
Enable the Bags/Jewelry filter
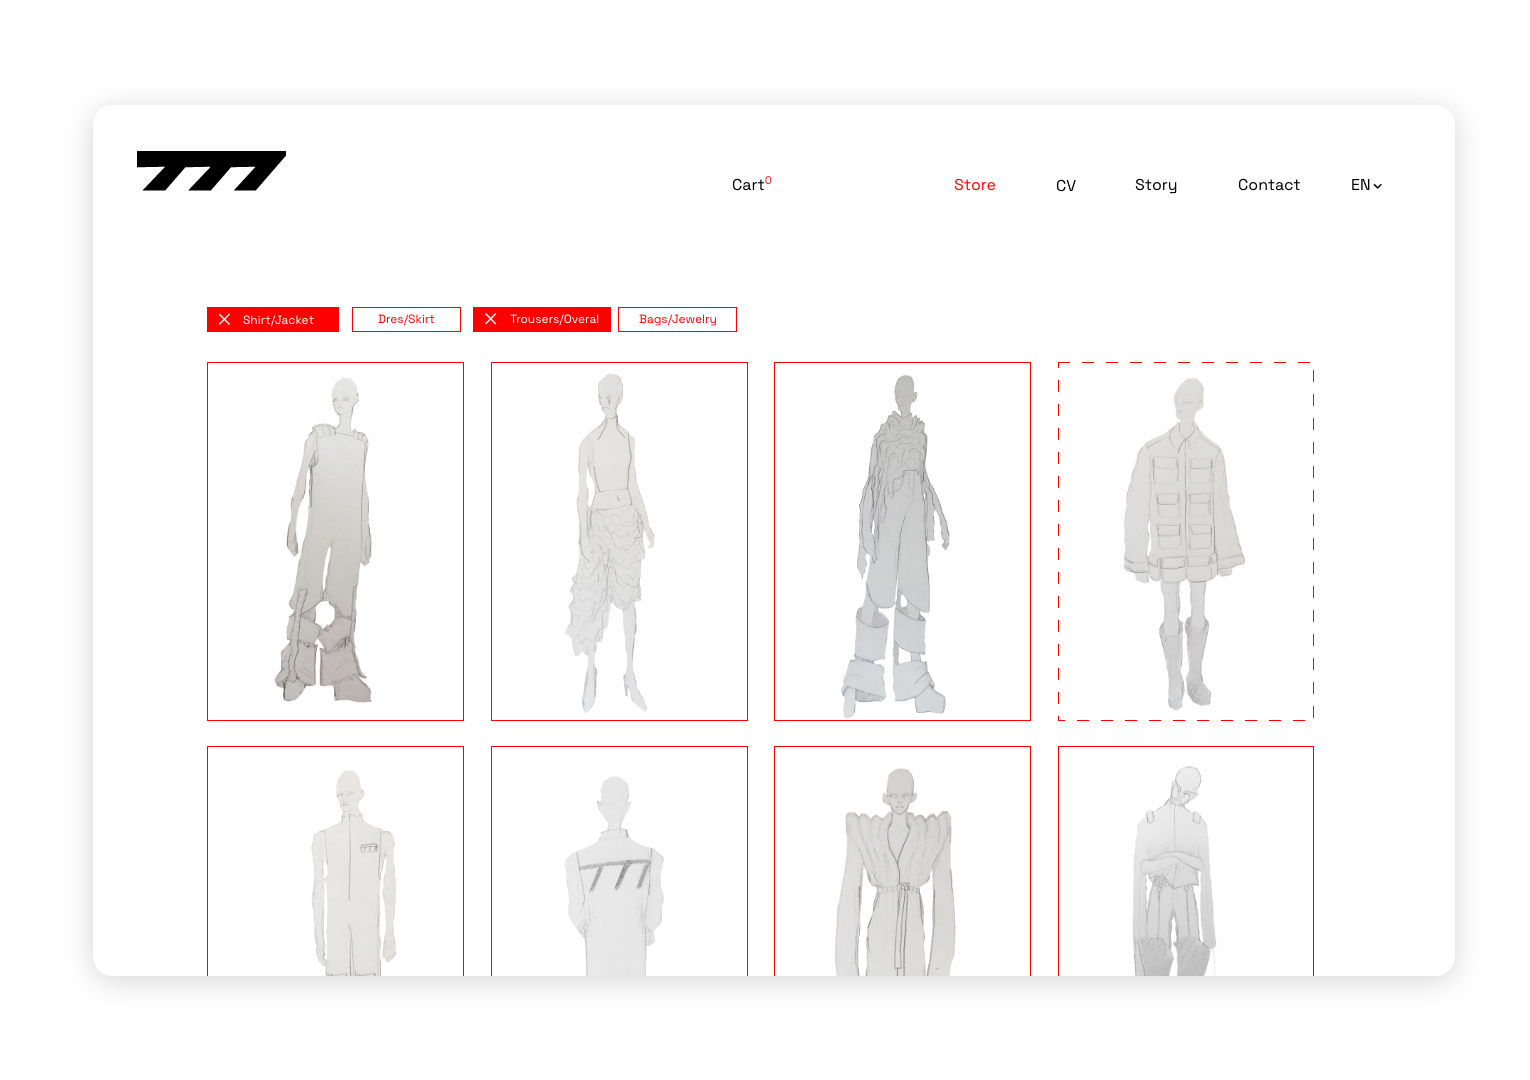677,319
